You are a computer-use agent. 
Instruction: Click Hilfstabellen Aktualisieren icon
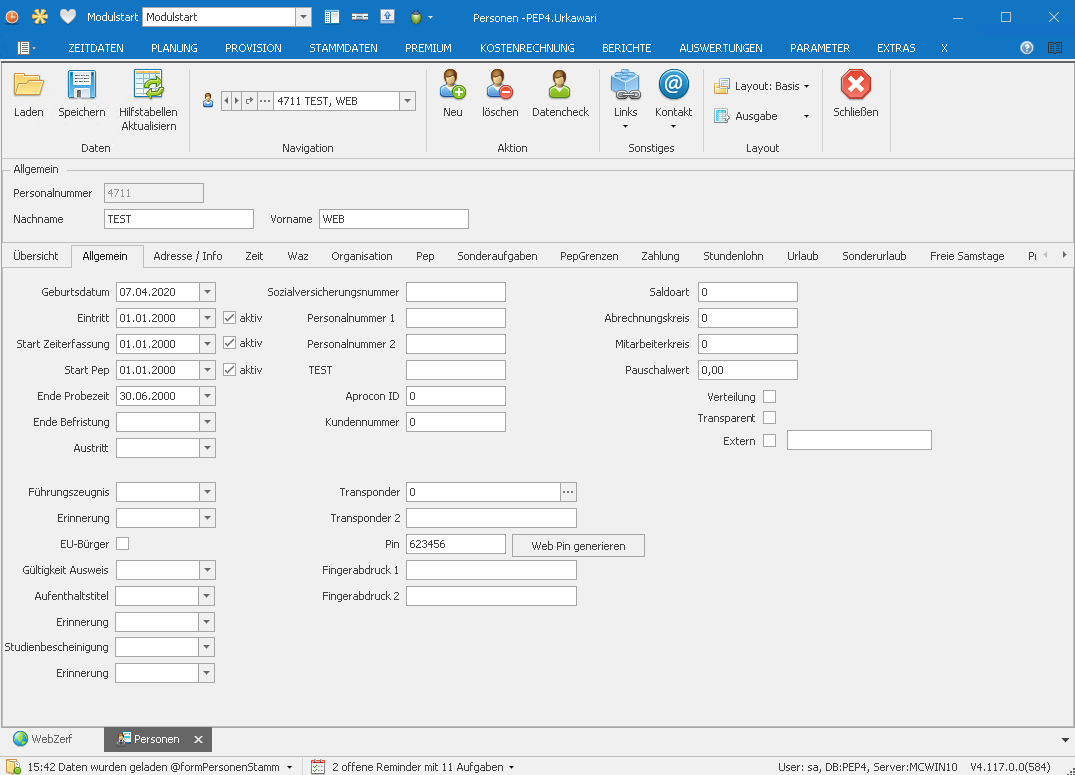[149, 86]
